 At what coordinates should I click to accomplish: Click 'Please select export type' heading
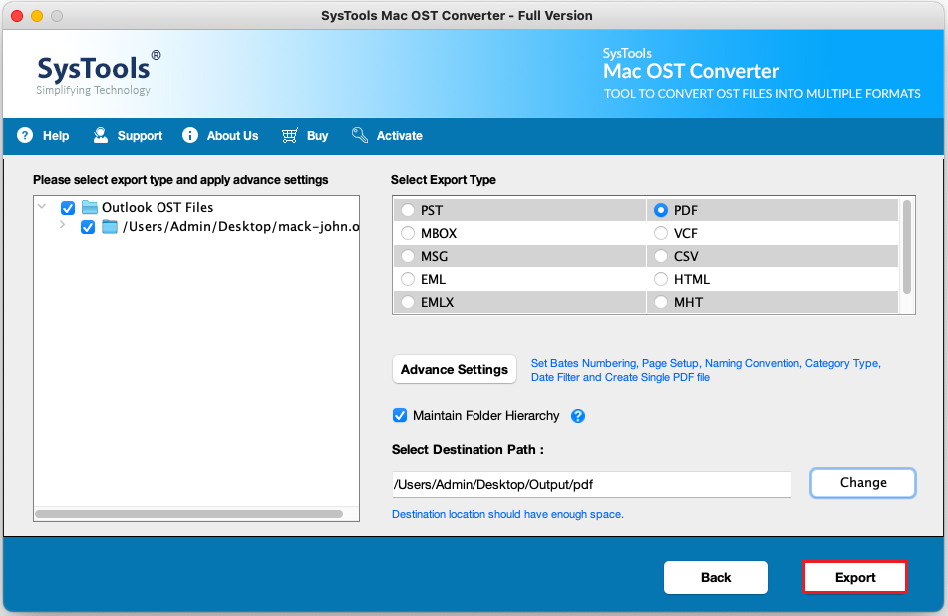click(x=180, y=180)
